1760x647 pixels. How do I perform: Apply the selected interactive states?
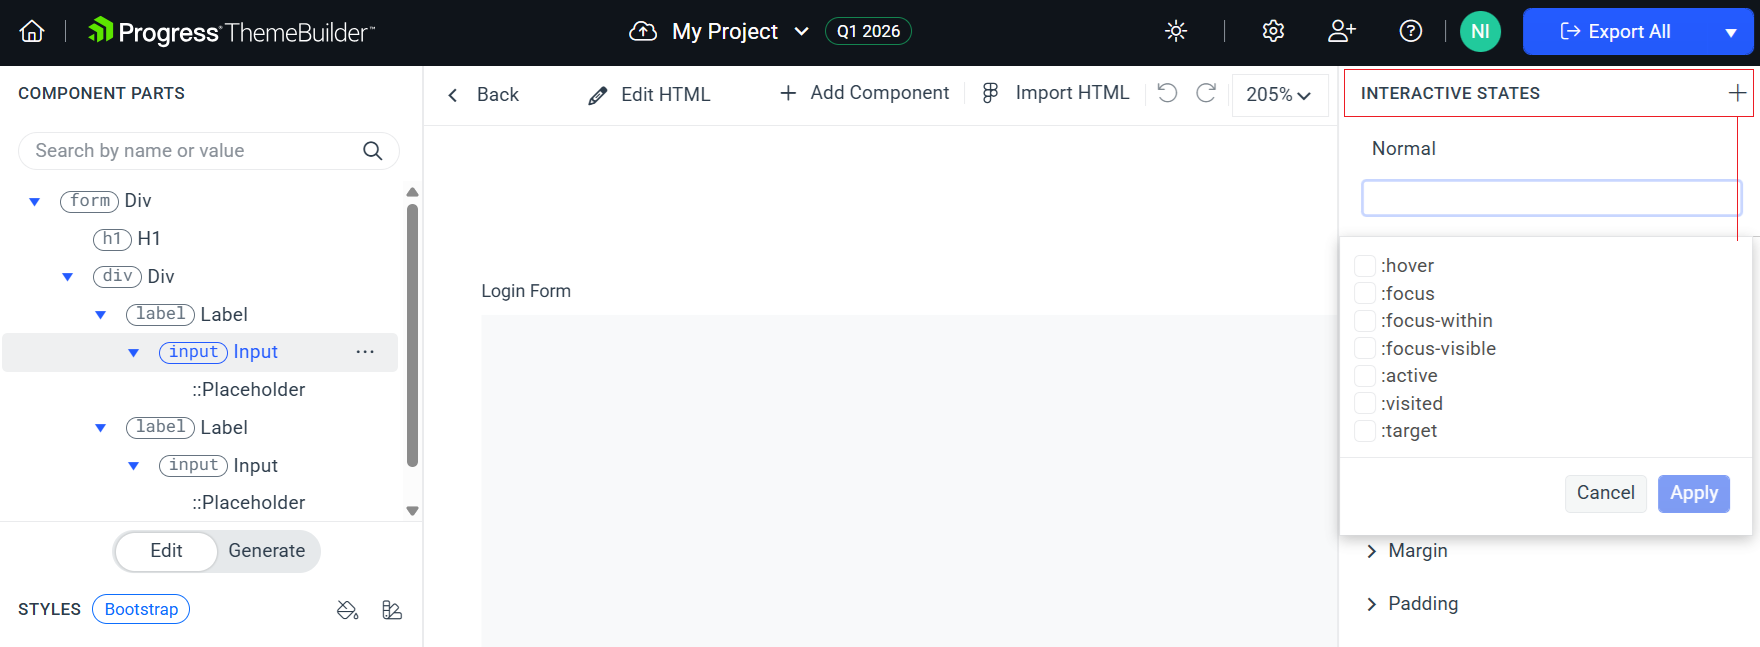point(1693,493)
